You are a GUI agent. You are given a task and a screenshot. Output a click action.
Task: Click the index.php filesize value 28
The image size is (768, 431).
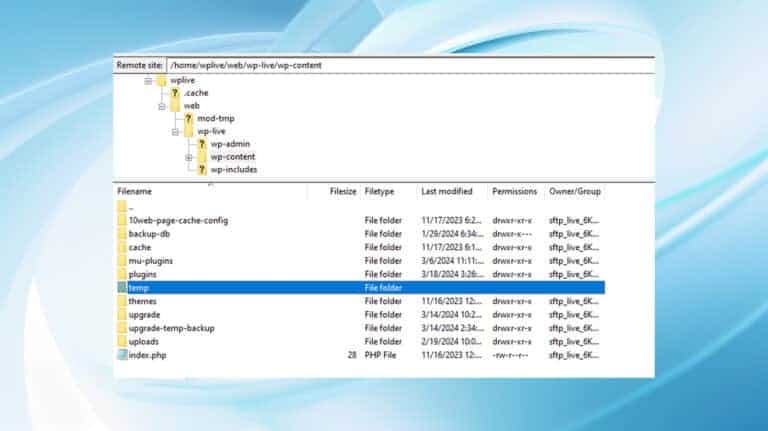click(x=352, y=355)
